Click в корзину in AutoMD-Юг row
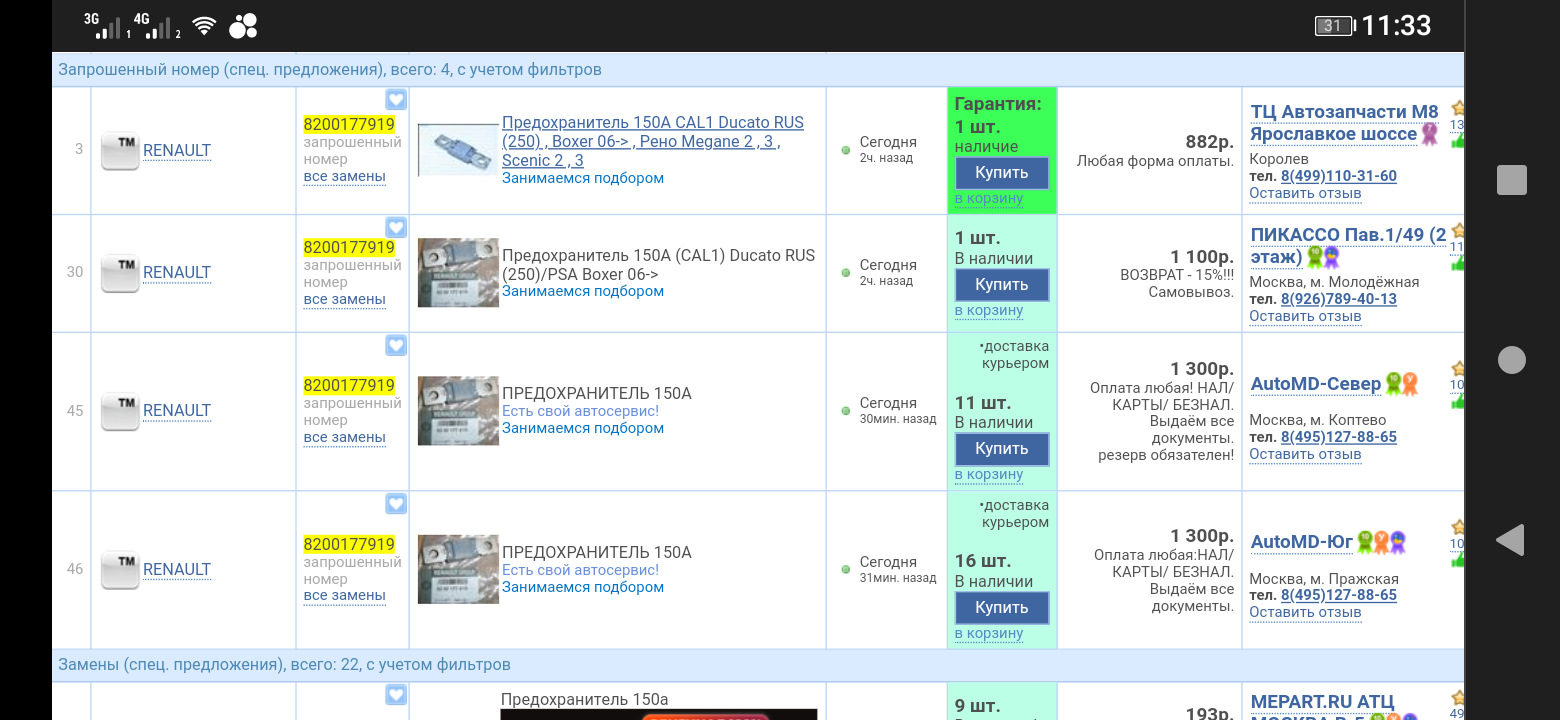 coord(989,633)
